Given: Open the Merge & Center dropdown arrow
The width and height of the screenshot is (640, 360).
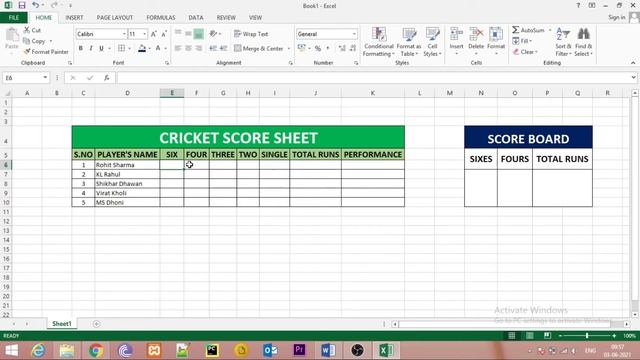Looking at the screenshot, I should [289, 48].
